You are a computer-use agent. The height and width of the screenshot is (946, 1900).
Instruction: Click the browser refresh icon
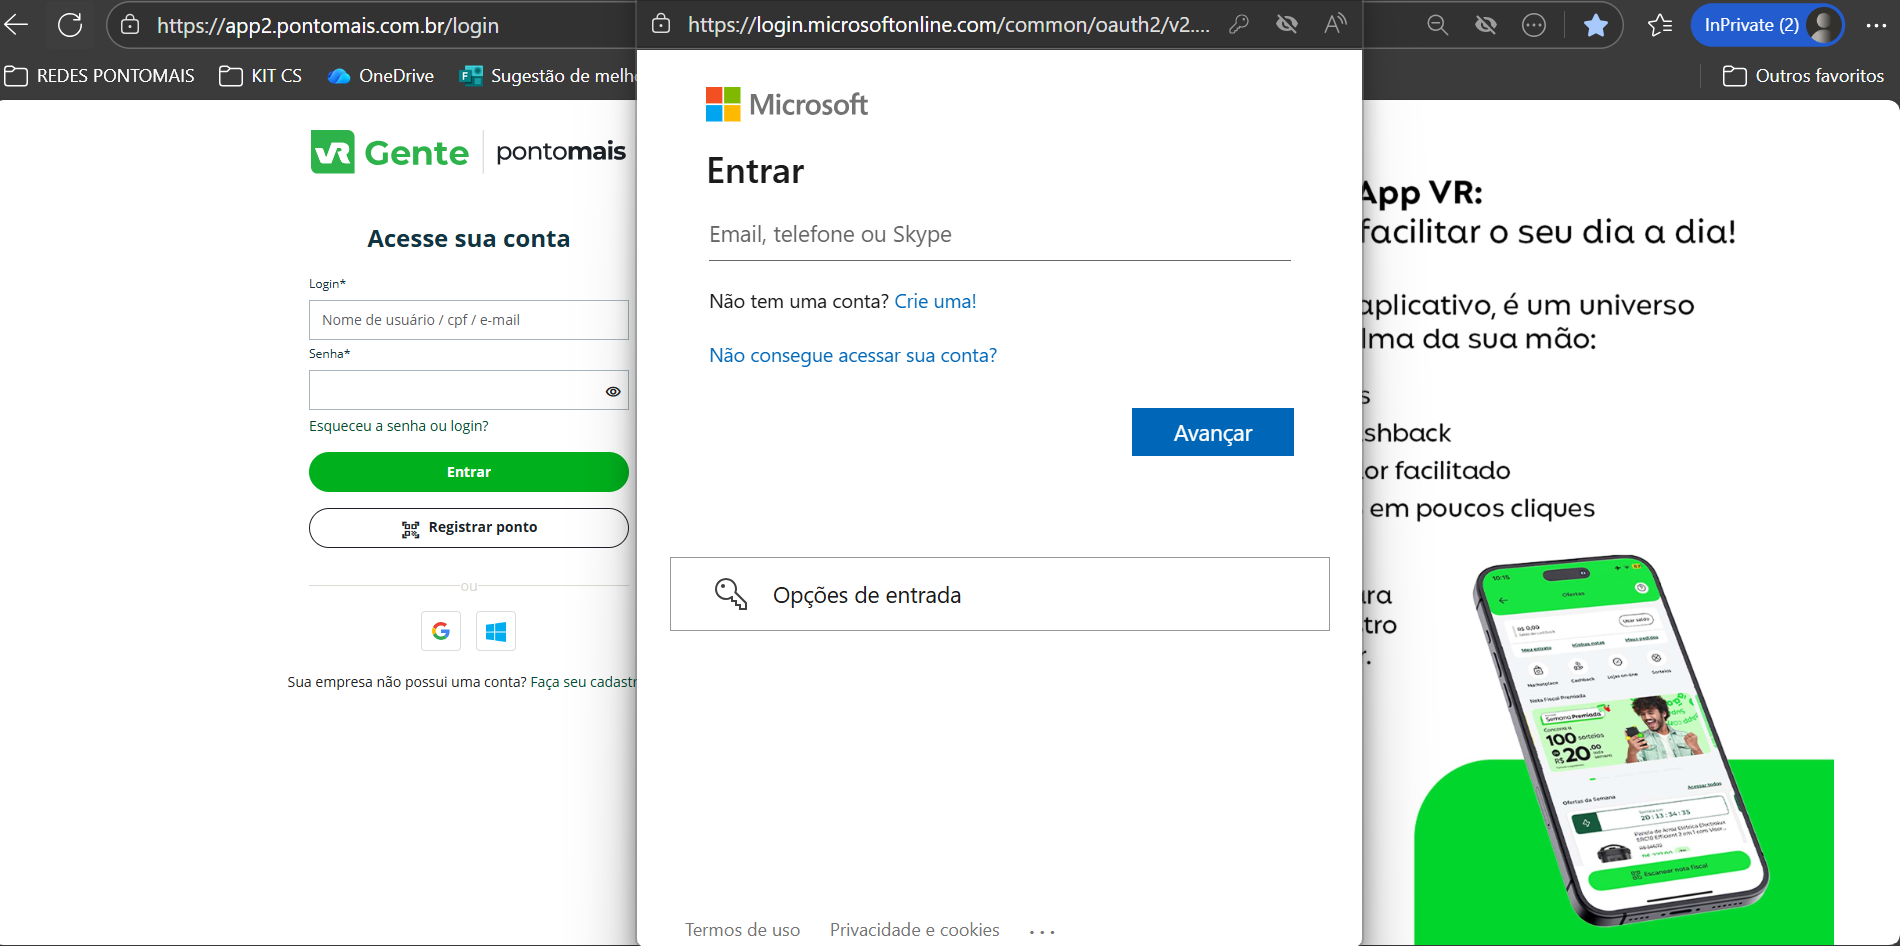70,25
